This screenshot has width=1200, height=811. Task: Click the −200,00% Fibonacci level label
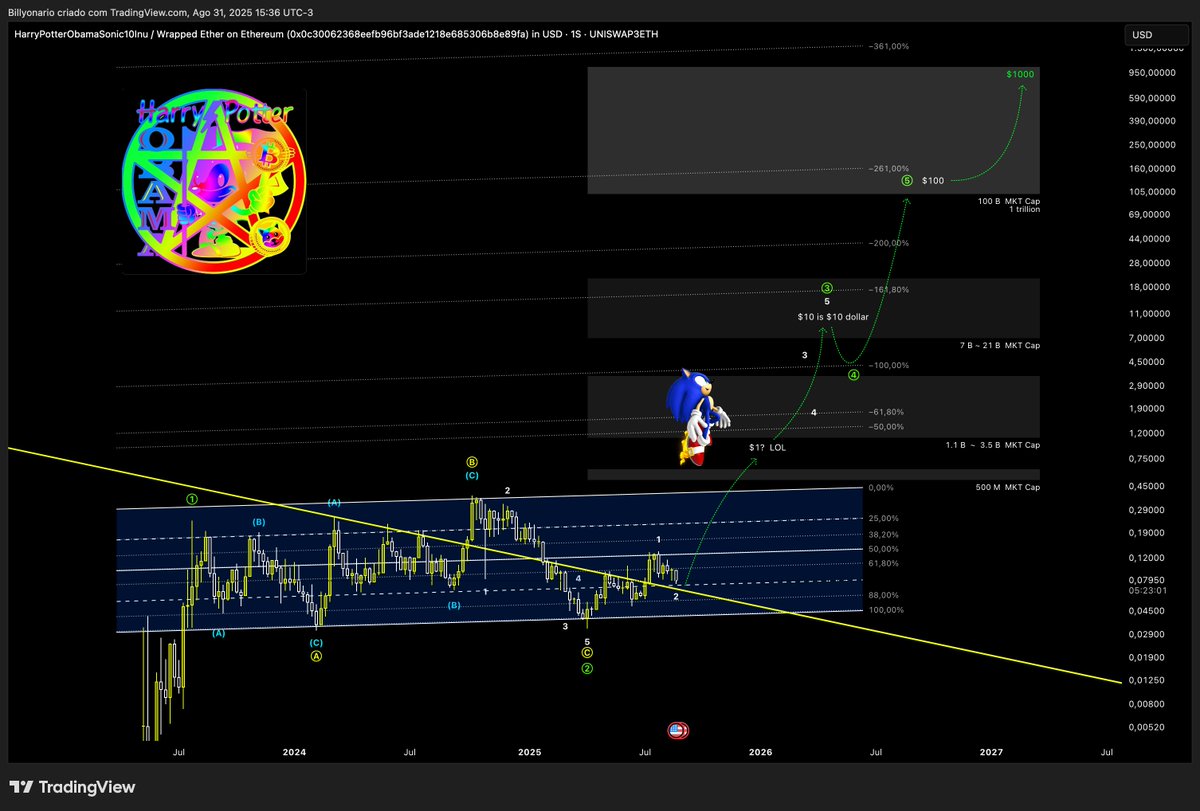click(x=889, y=243)
